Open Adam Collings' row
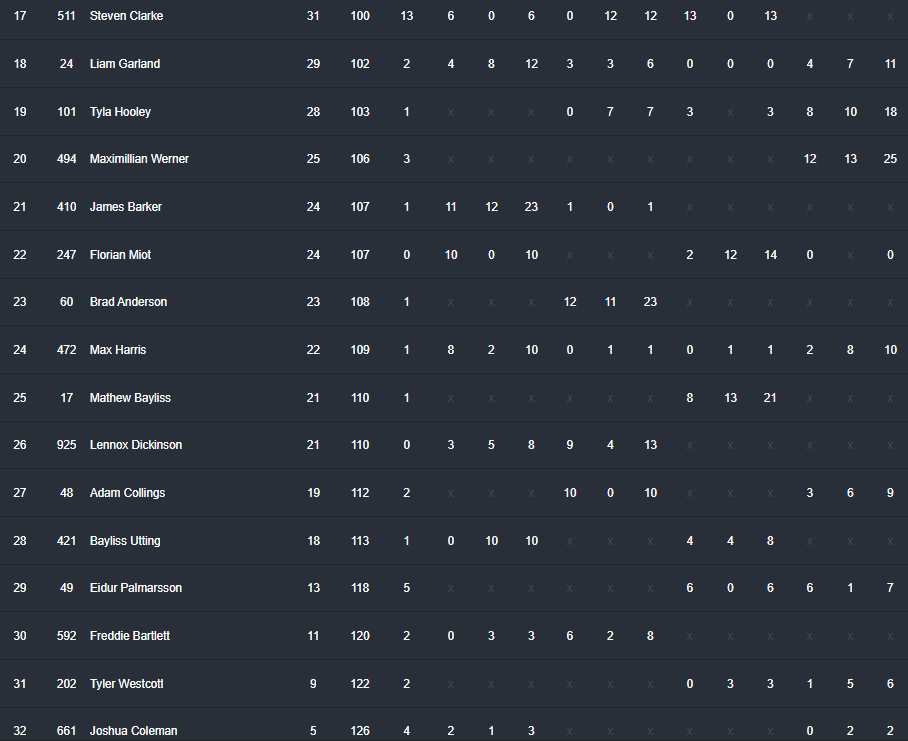This screenshot has width=908, height=741. click(x=454, y=493)
